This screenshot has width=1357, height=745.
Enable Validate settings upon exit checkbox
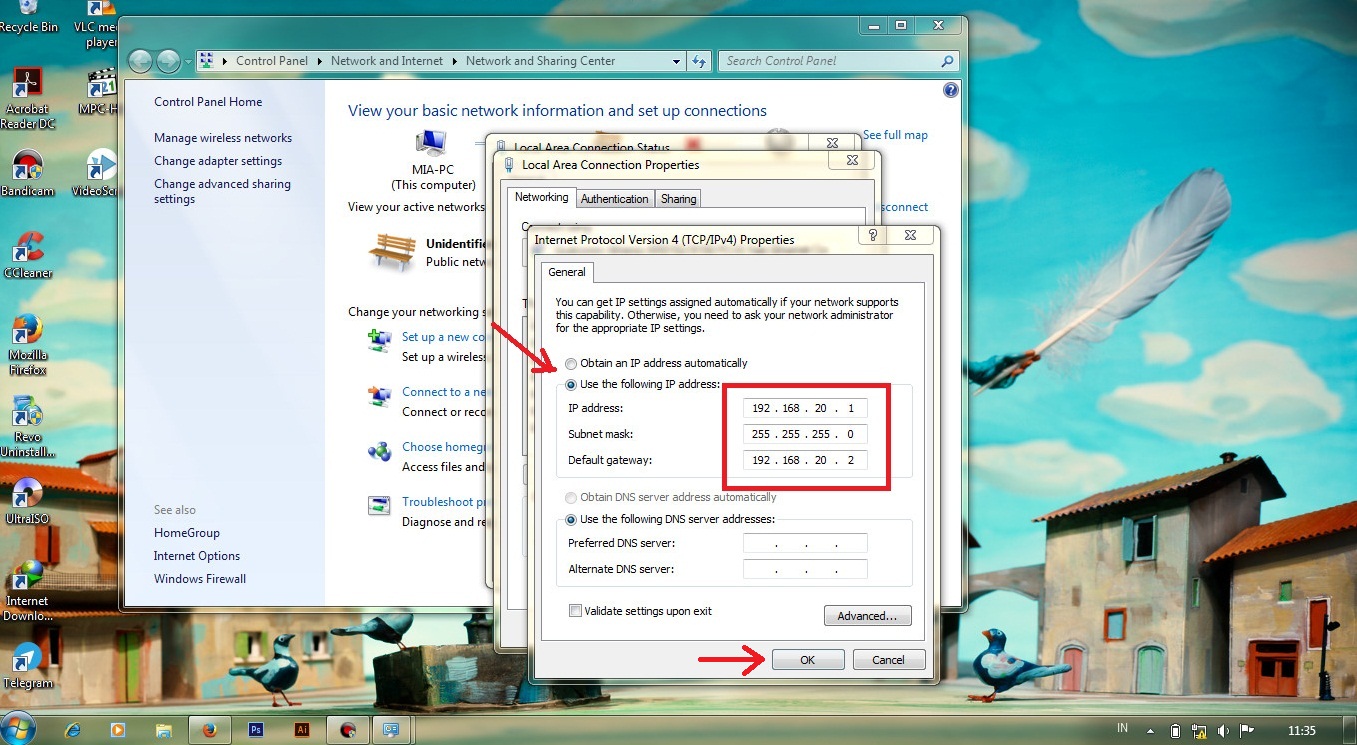(x=575, y=611)
